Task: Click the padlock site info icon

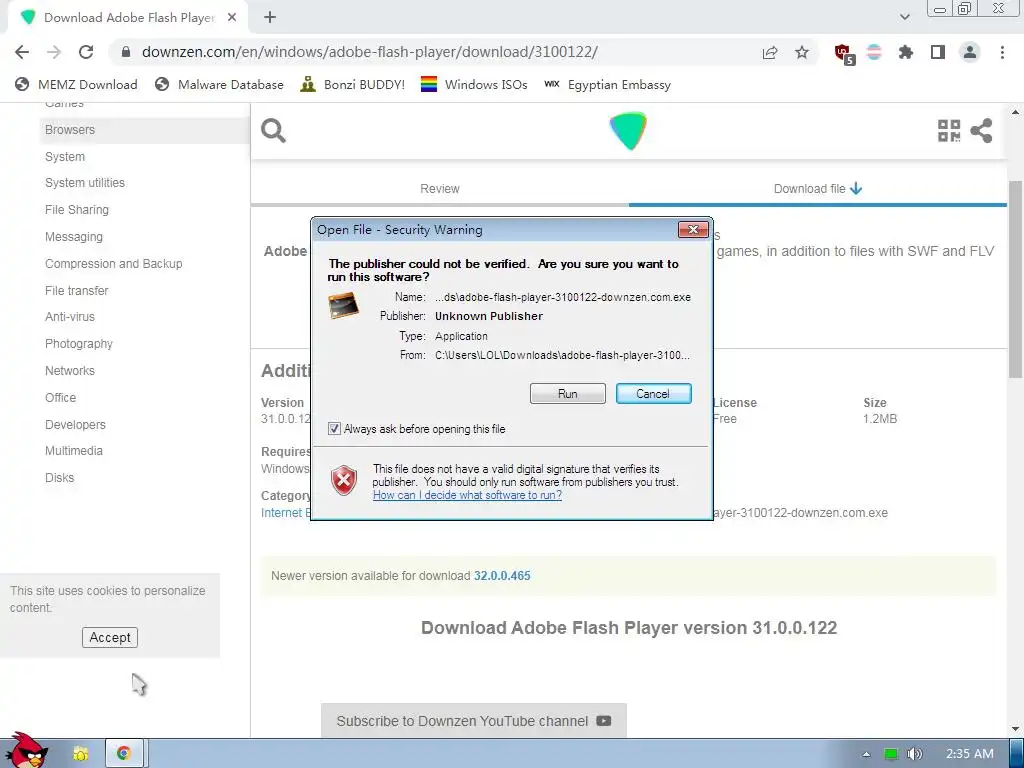Action: click(x=126, y=52)
